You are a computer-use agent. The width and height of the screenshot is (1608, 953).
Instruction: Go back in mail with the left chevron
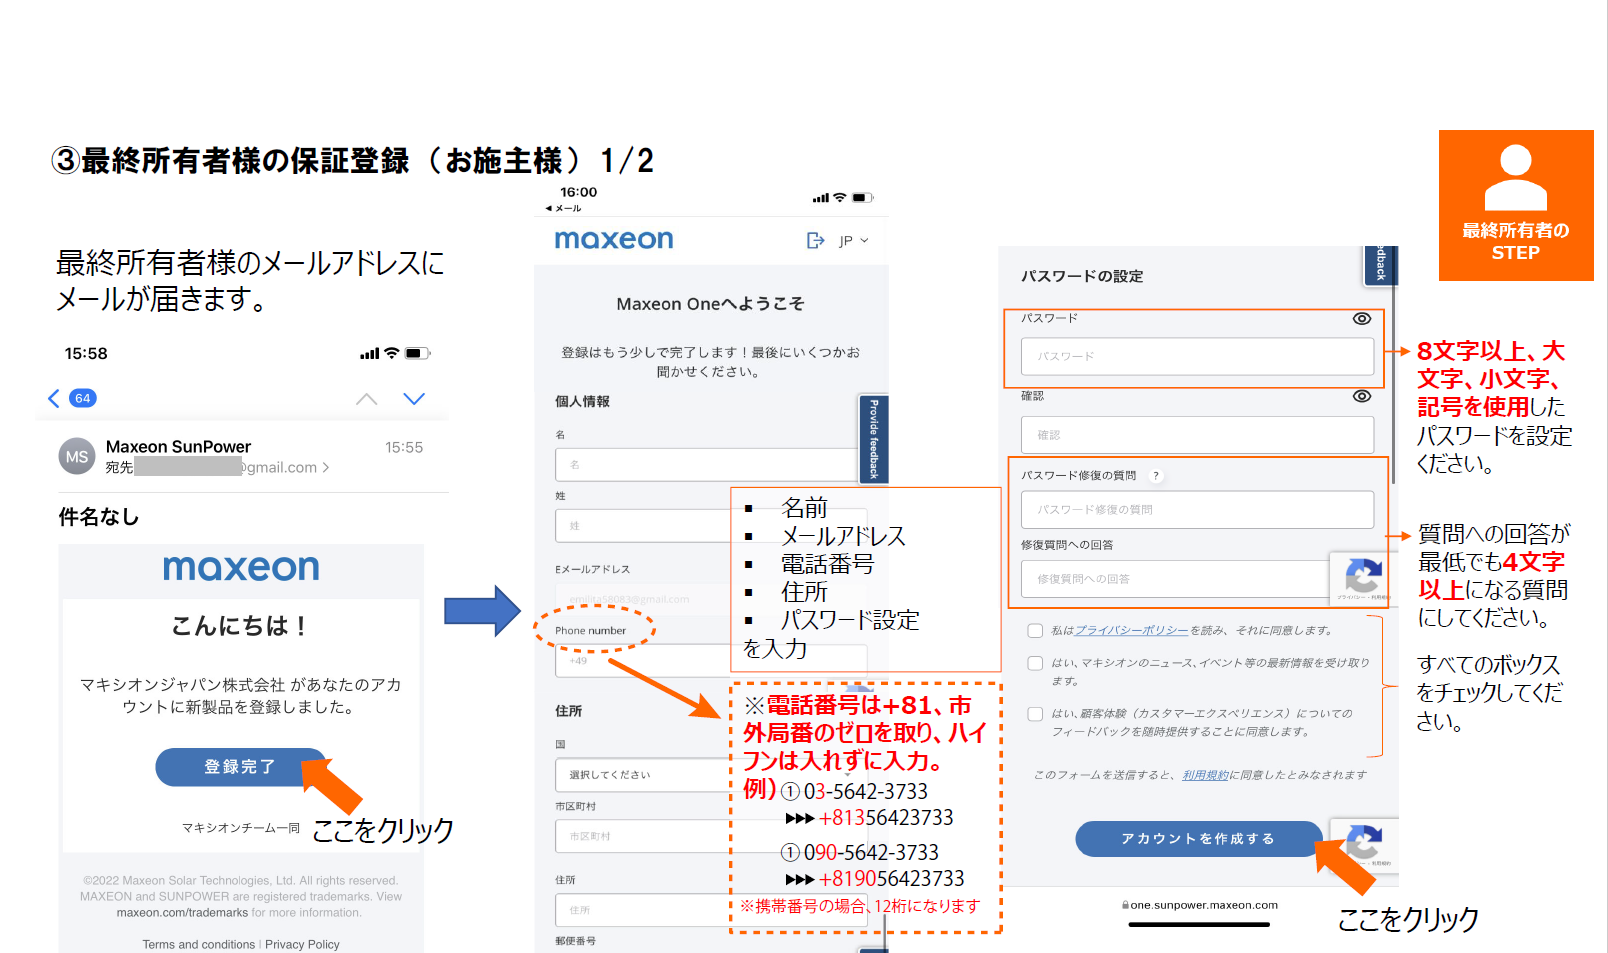point(54,398)
